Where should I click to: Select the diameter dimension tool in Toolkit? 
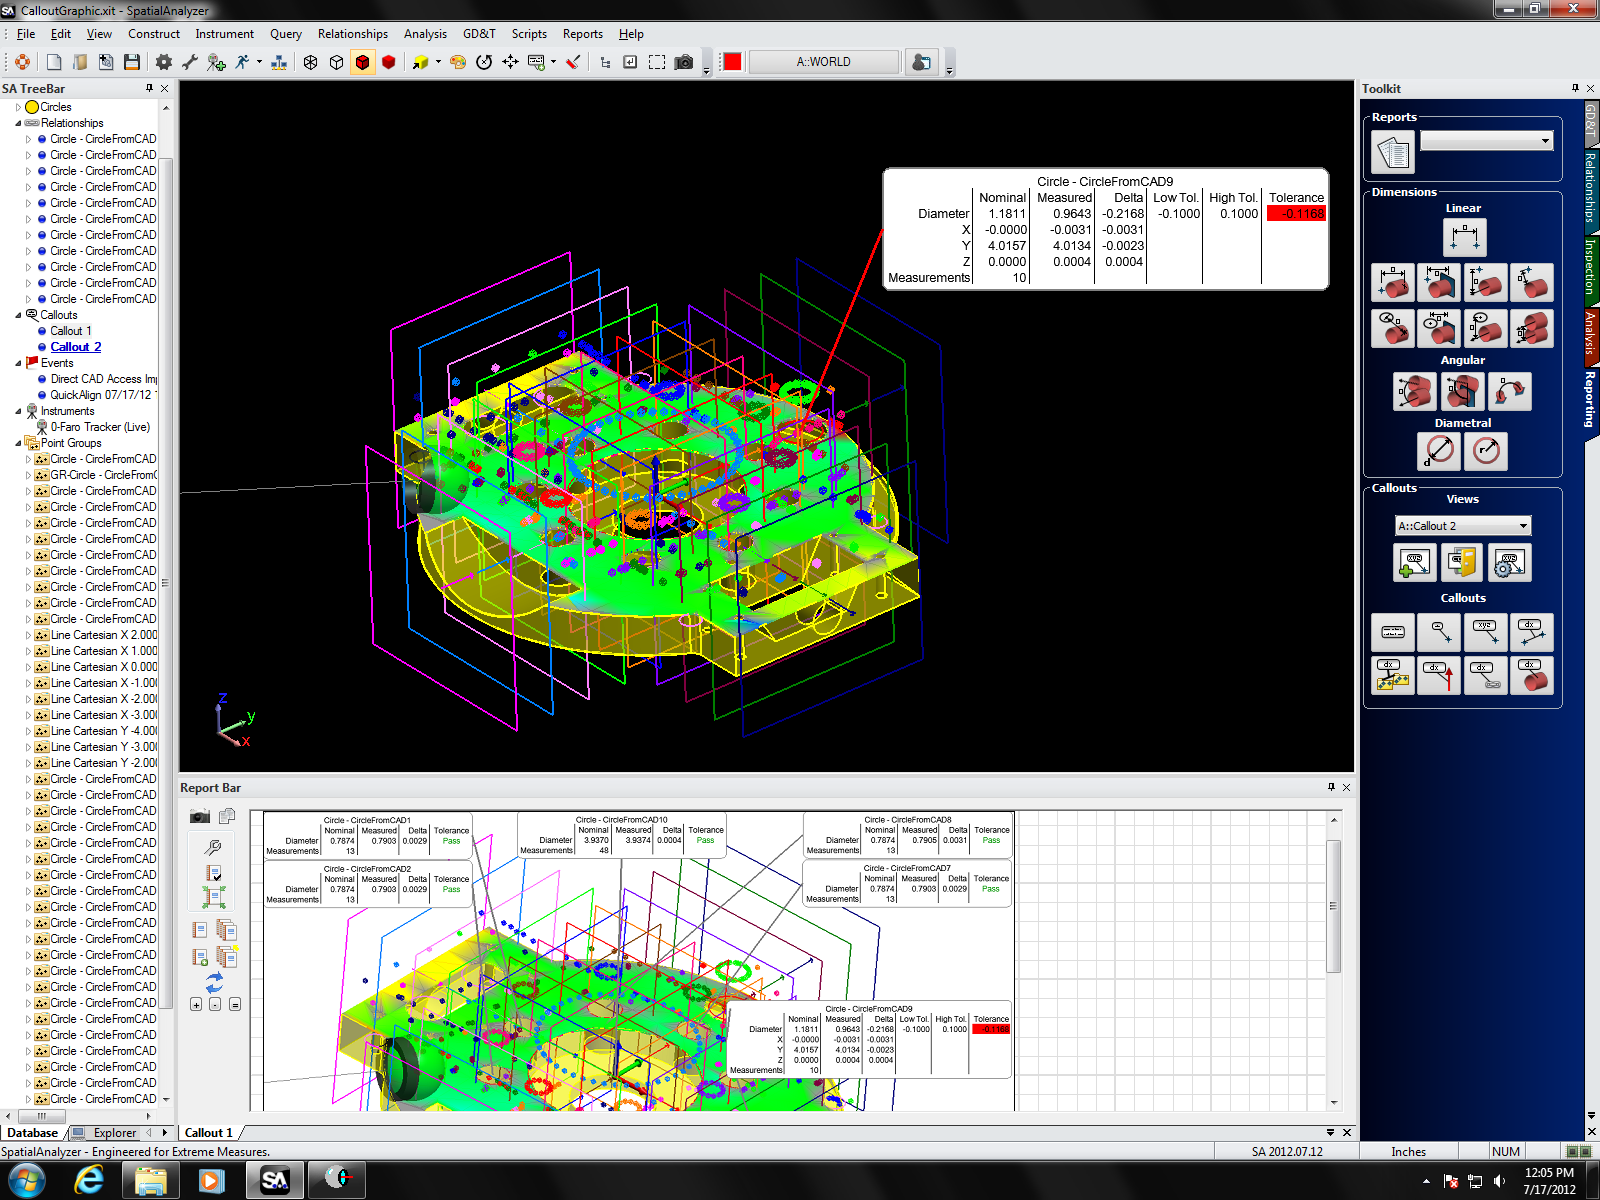[1439, 451]
